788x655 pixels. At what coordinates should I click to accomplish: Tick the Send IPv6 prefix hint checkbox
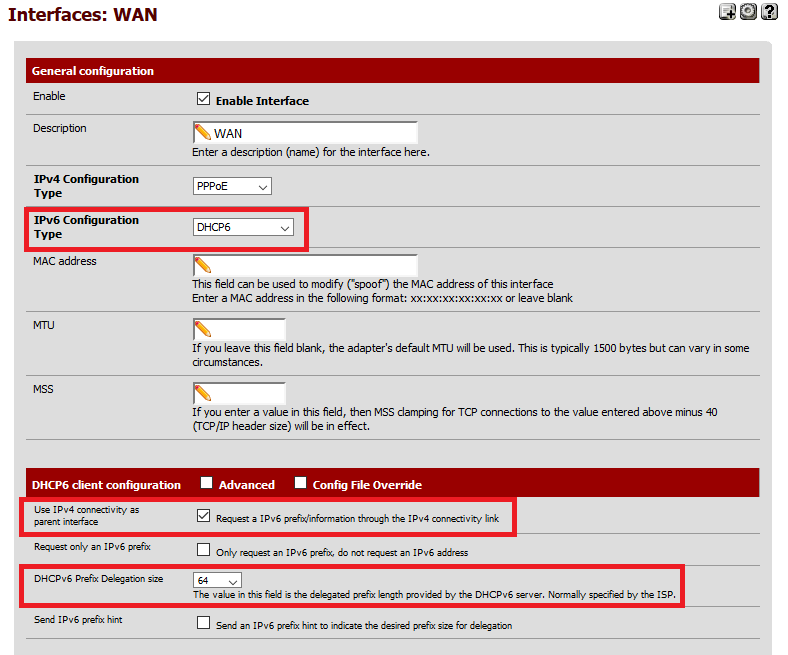(204, 624)
